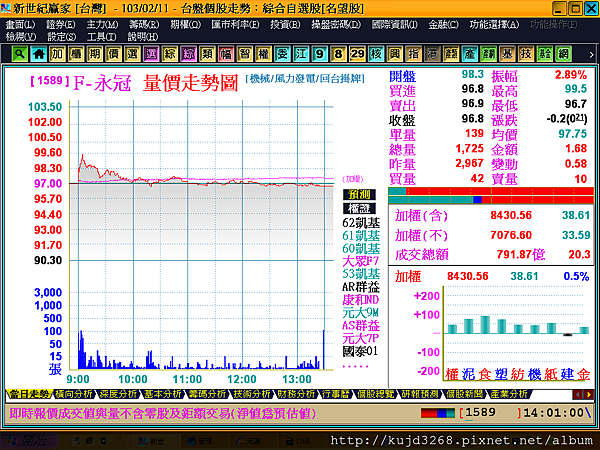Open the yellow 綜 toolbar icon
600x450 pixels.
(170, 54)
